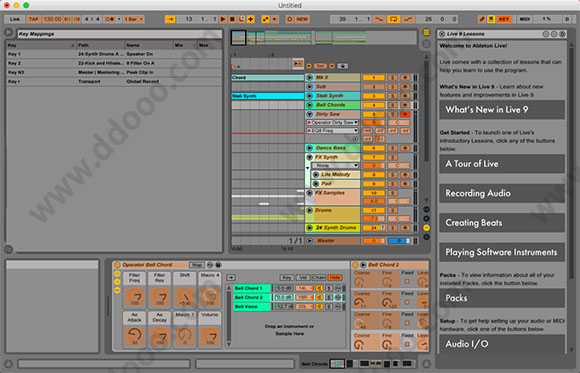580x373 pixels.
Task: Toggle the KEY map mode switch
Action: point(504,19)
